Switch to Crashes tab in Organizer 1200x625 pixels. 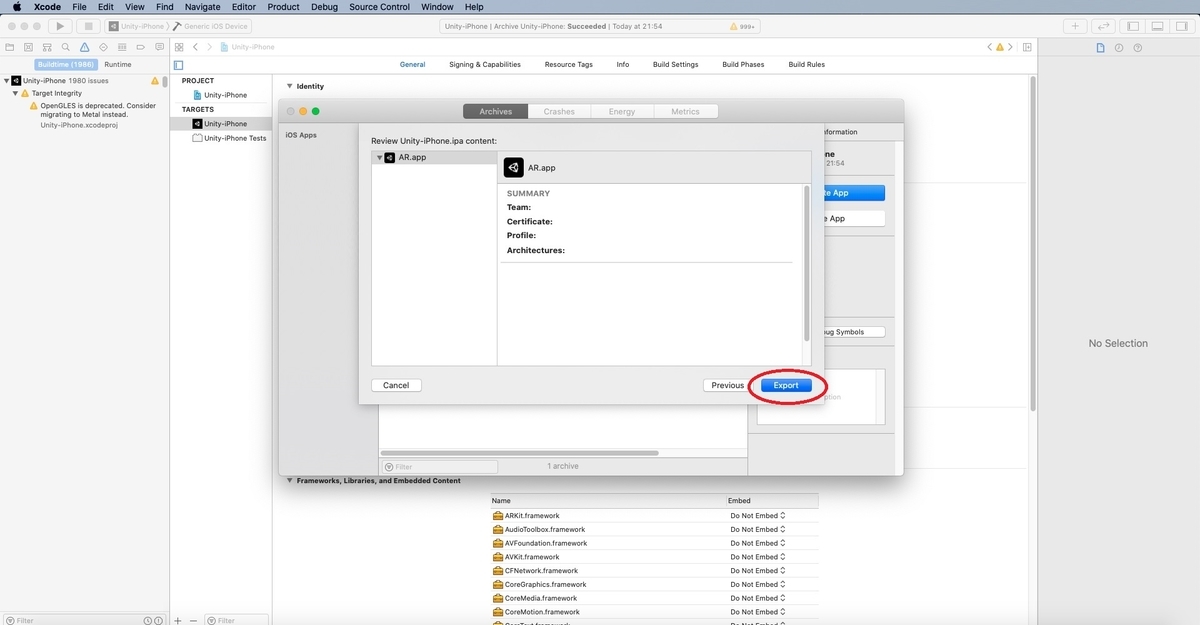click(x=559, y=112)
